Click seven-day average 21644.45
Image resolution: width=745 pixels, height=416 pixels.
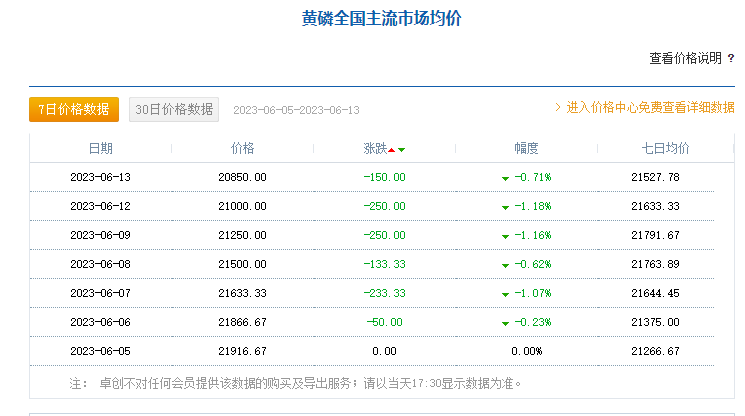[x=655, y=293]
